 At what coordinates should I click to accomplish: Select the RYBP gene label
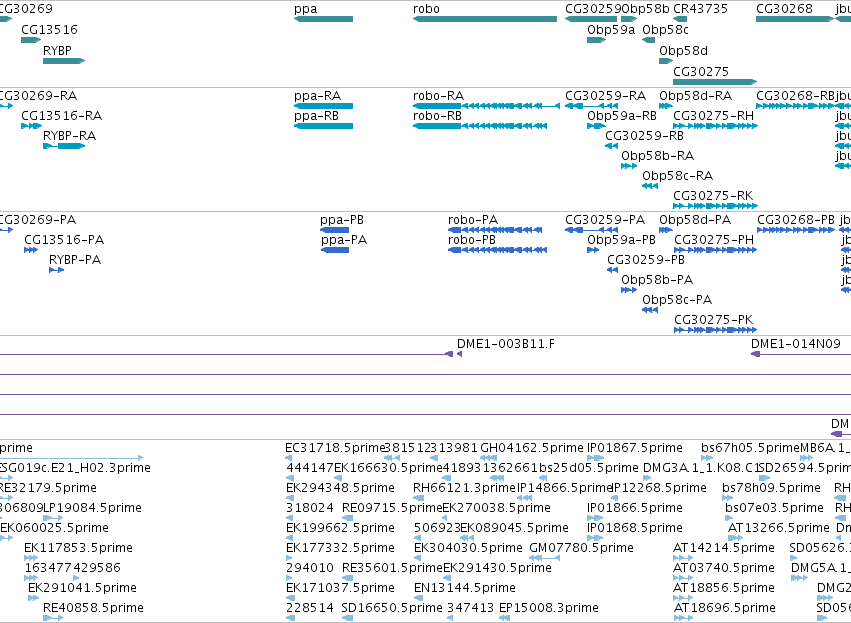(x=57, y=50)
